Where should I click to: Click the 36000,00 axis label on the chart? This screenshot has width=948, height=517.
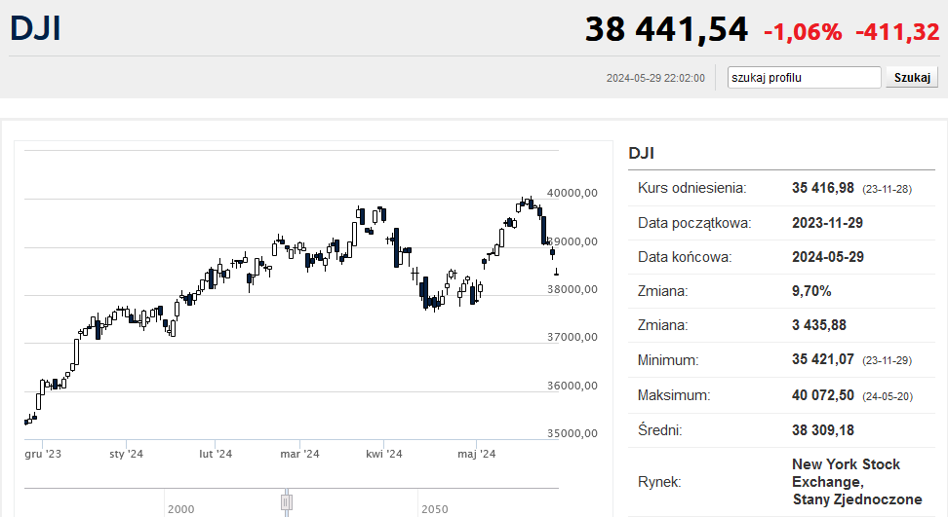click(572, 385)
